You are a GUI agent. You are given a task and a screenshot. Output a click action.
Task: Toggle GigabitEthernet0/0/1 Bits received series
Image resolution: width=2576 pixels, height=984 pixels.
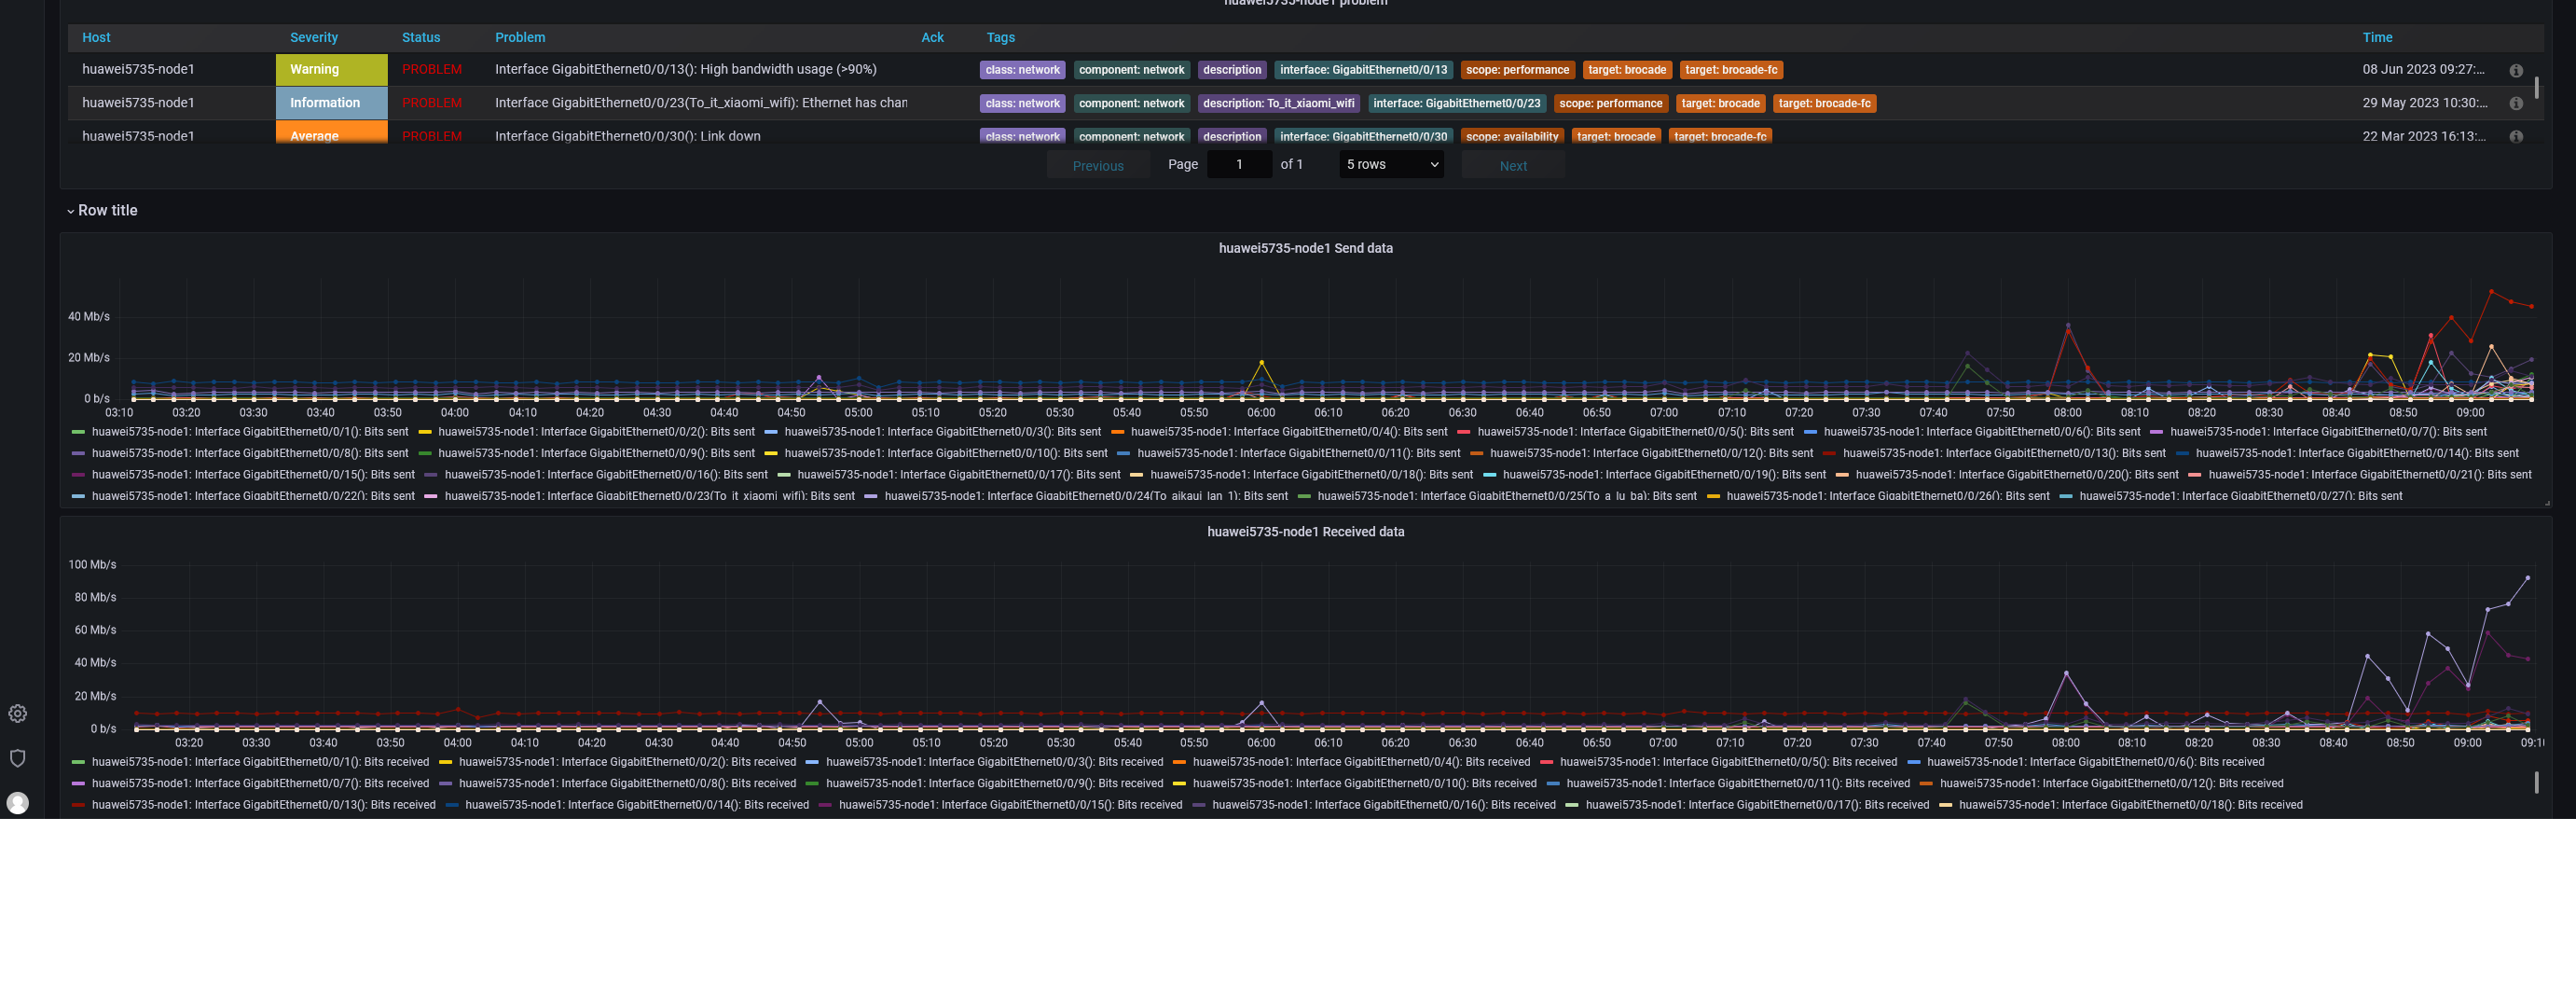[260, 762]
